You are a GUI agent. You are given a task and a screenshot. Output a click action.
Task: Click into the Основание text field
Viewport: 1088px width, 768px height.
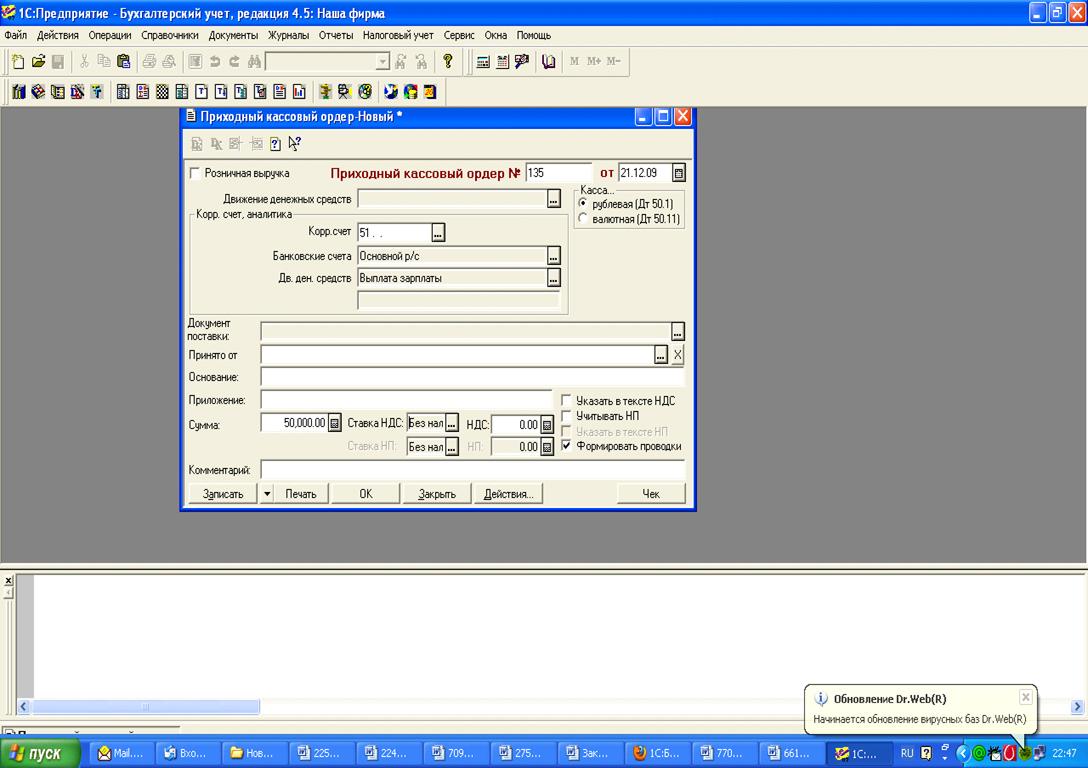[472, 377]
